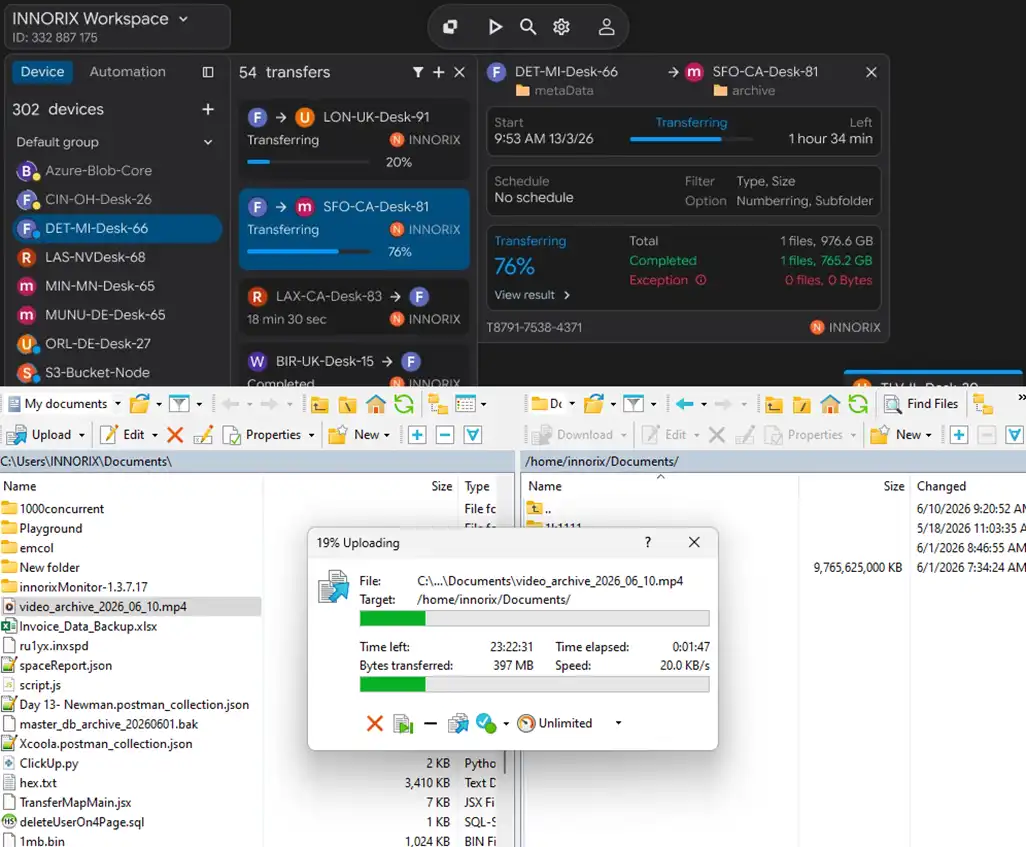Go to the local parent directory folder icon
The image size is (1026, 847).
pyautogui.click(x=319, y=404)
